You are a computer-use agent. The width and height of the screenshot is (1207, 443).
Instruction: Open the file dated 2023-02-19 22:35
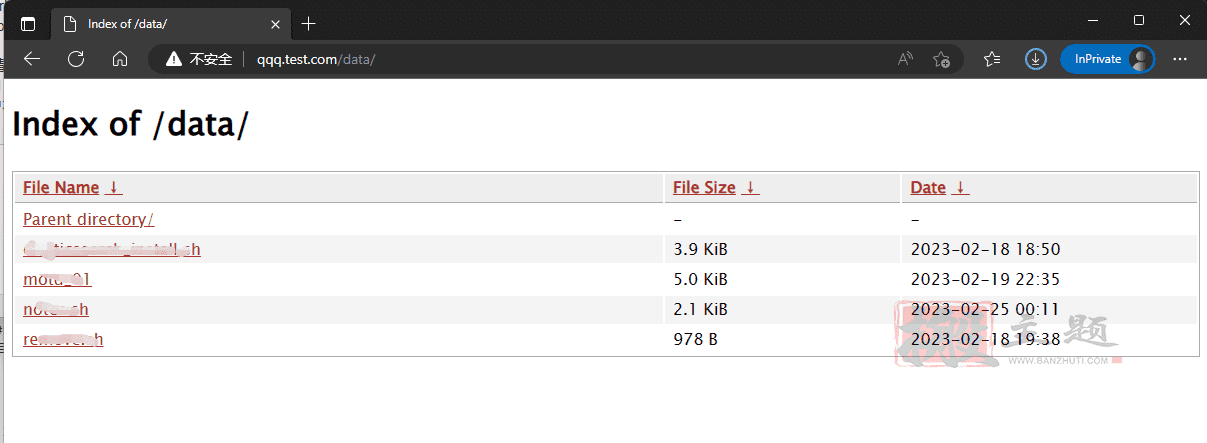tap(57, 279)
